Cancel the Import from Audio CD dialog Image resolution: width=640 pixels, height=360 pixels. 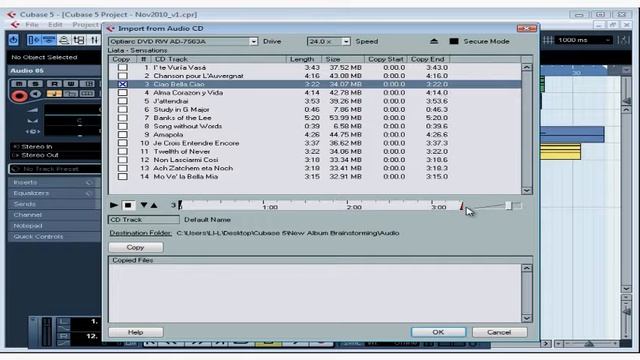click(499, 332)
